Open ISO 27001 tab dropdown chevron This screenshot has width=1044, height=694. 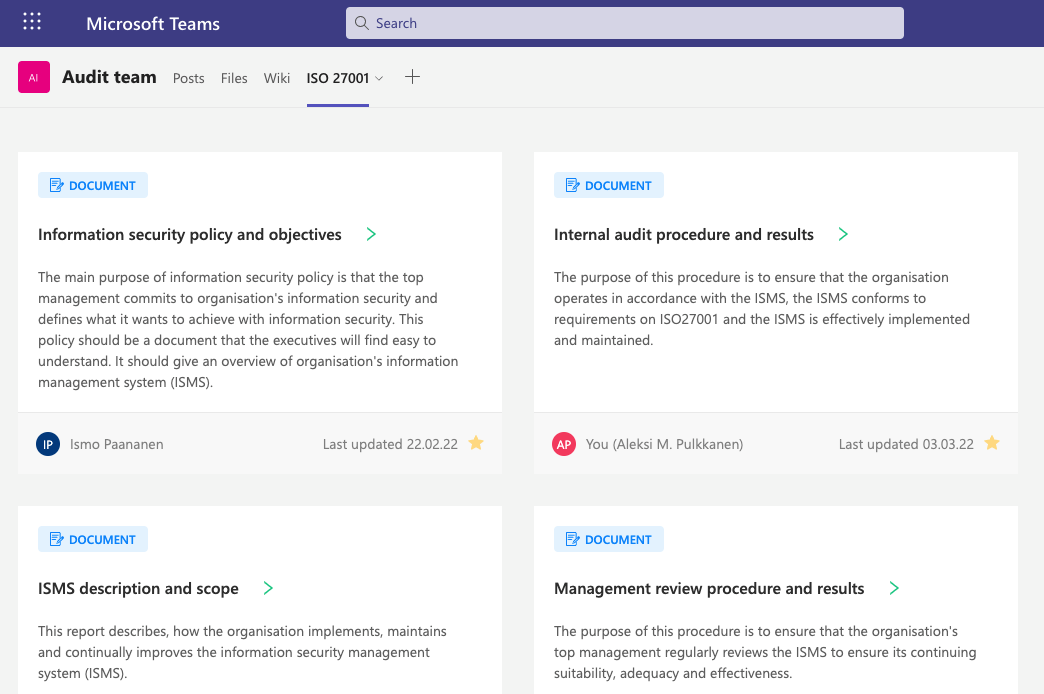click(x=380, y=79)
